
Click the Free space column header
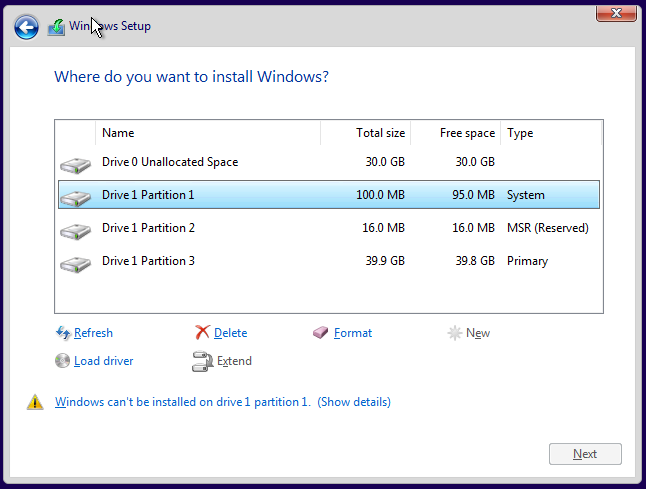[456, 133]
